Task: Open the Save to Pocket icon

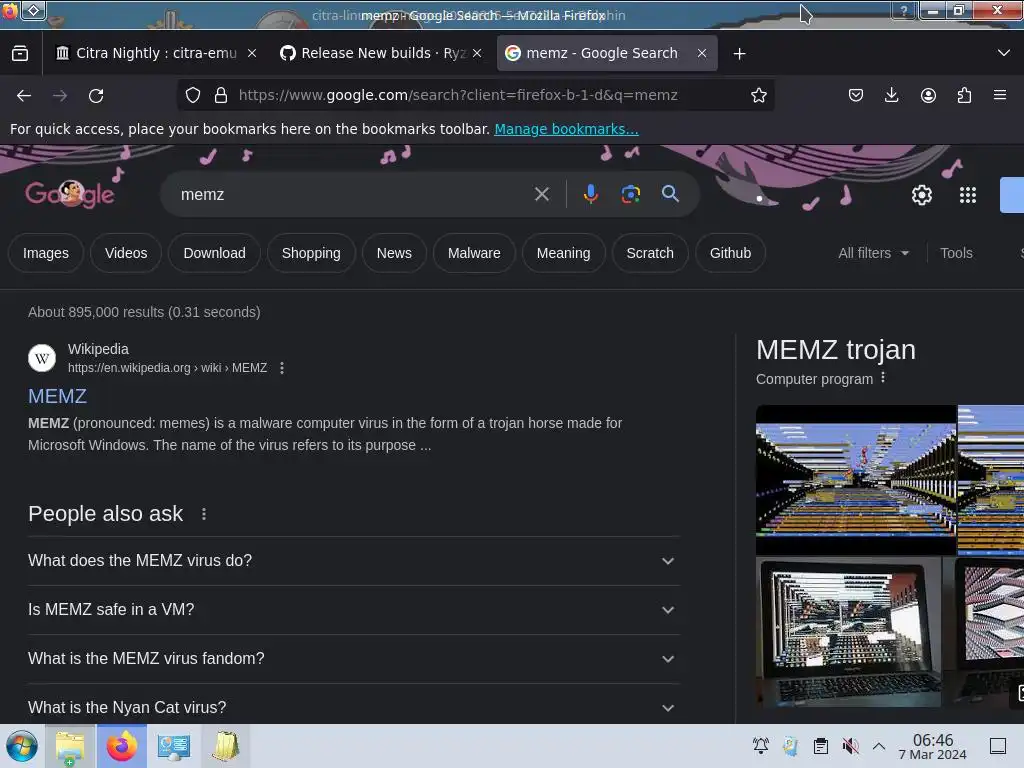Action: (x=856, y=95)
